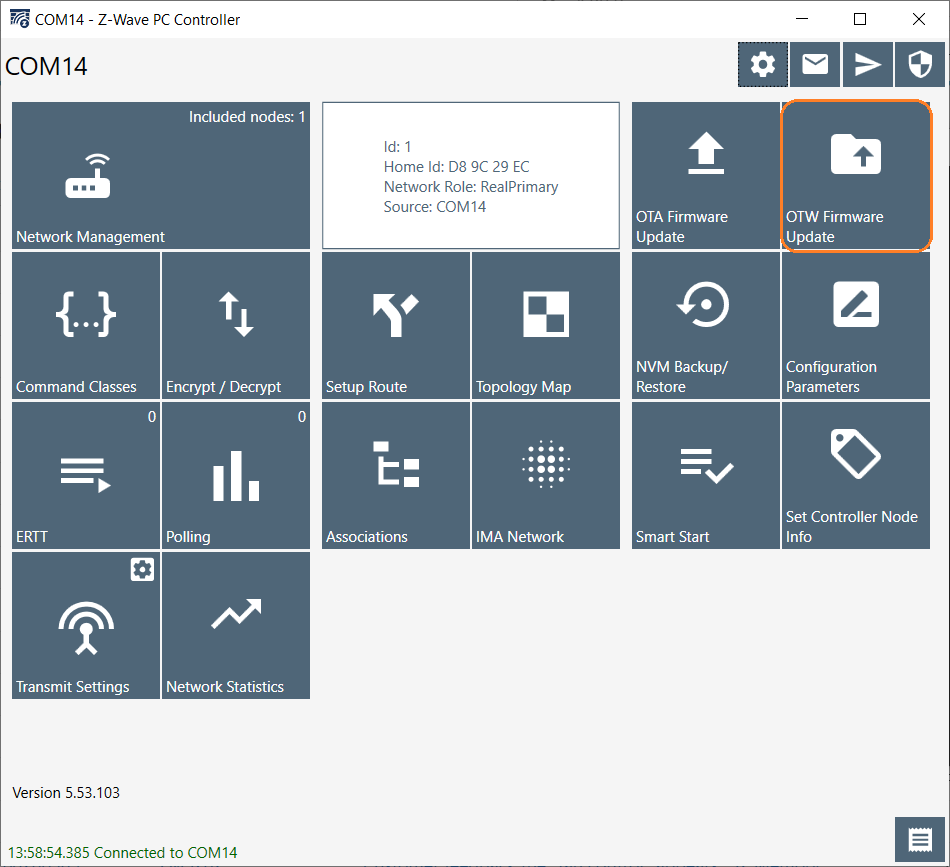
Task: Open Set Controller Node Info
Action: (x=856, y=476)
